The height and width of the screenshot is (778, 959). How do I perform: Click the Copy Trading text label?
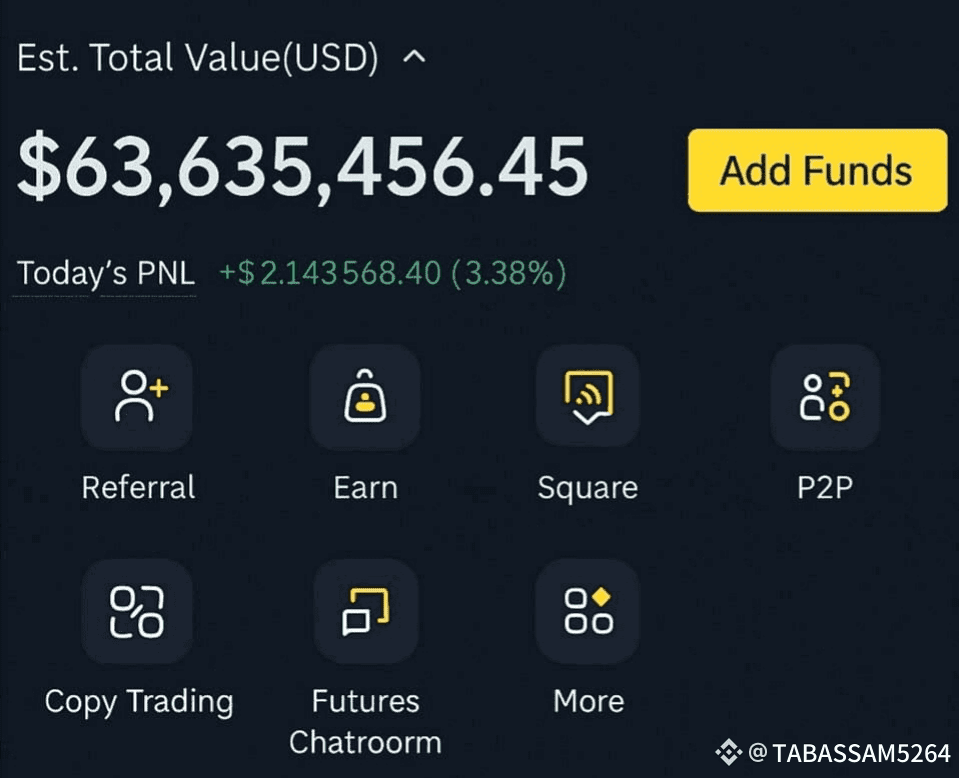pos(139,702)
